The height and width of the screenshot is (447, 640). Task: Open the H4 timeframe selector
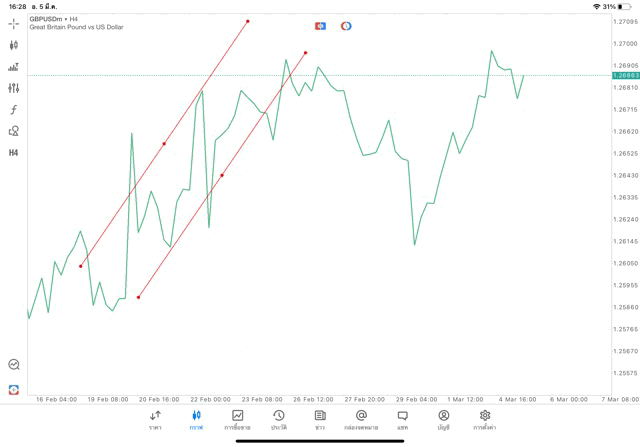point(14,153)
